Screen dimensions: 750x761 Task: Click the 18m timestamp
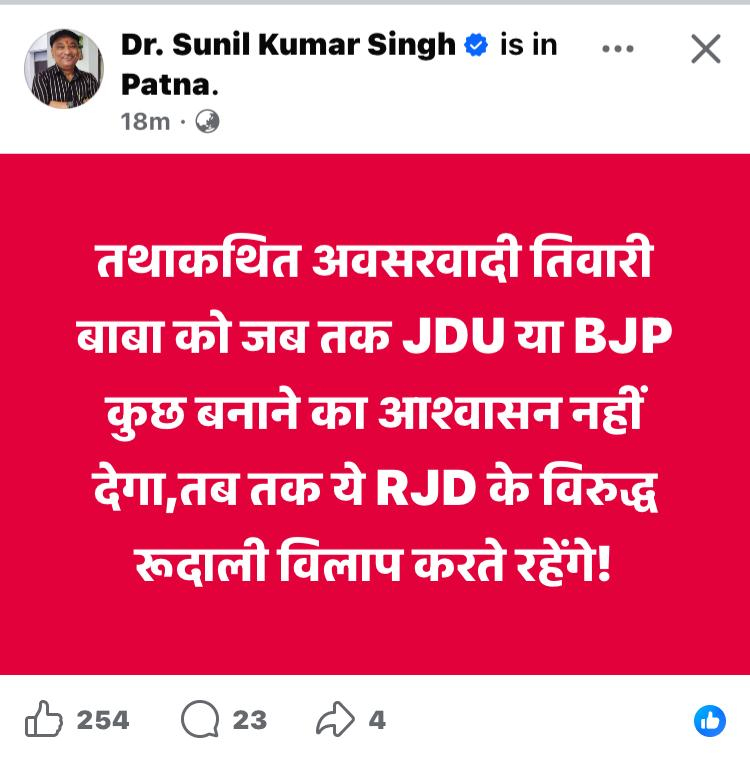145,122
